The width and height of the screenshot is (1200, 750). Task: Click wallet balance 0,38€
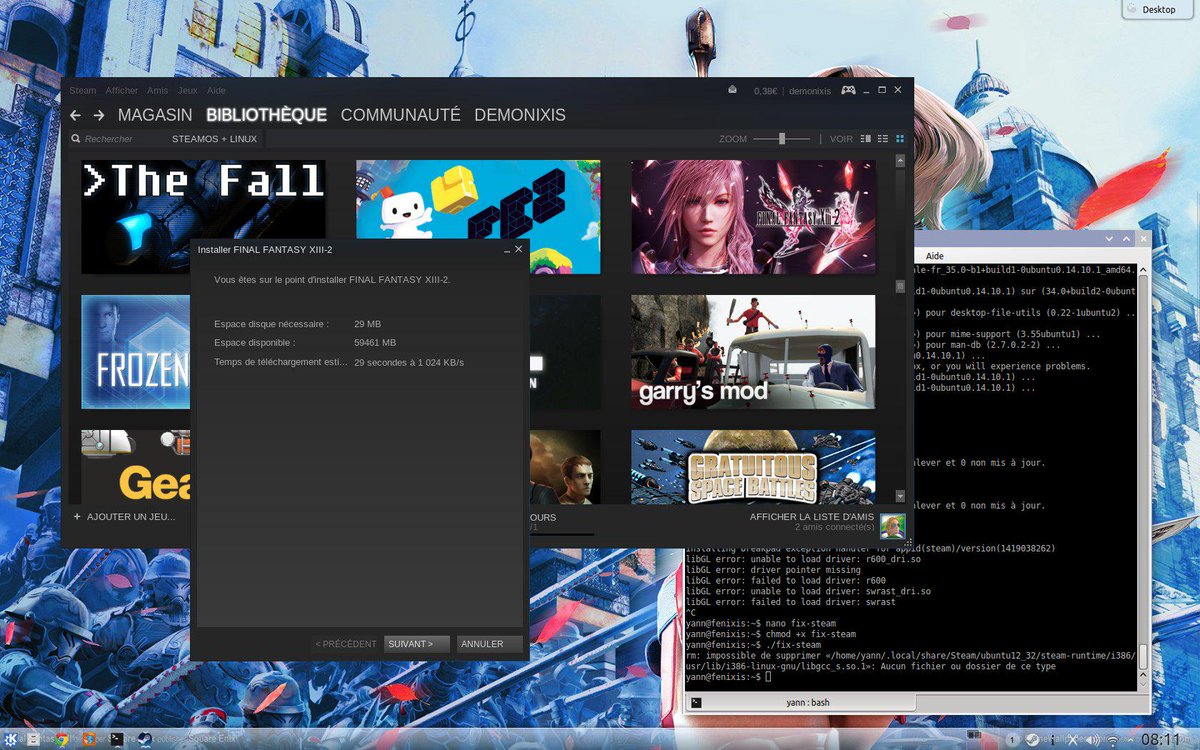coord(767,90)
